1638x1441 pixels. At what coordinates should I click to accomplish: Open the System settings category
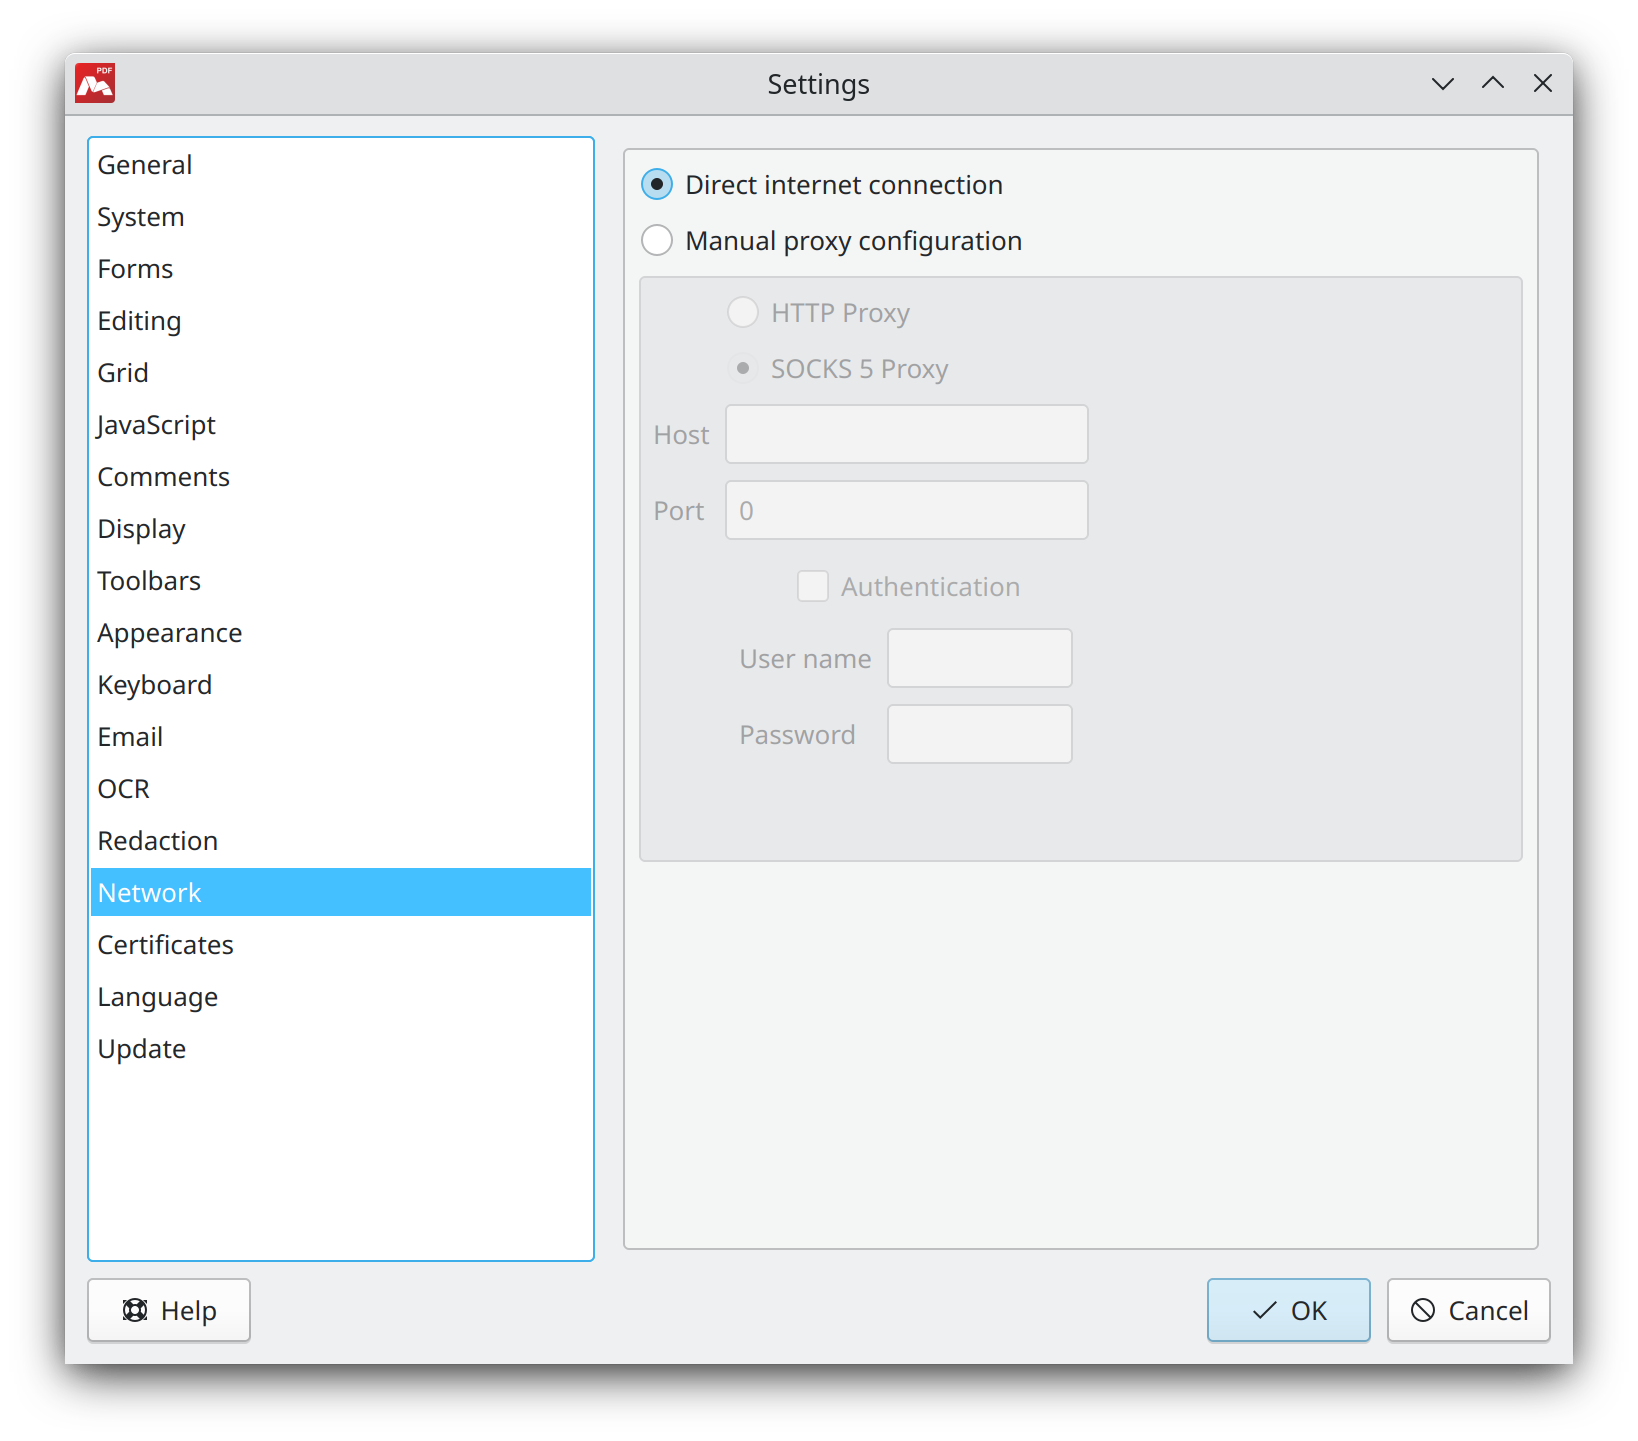[341, 216]
